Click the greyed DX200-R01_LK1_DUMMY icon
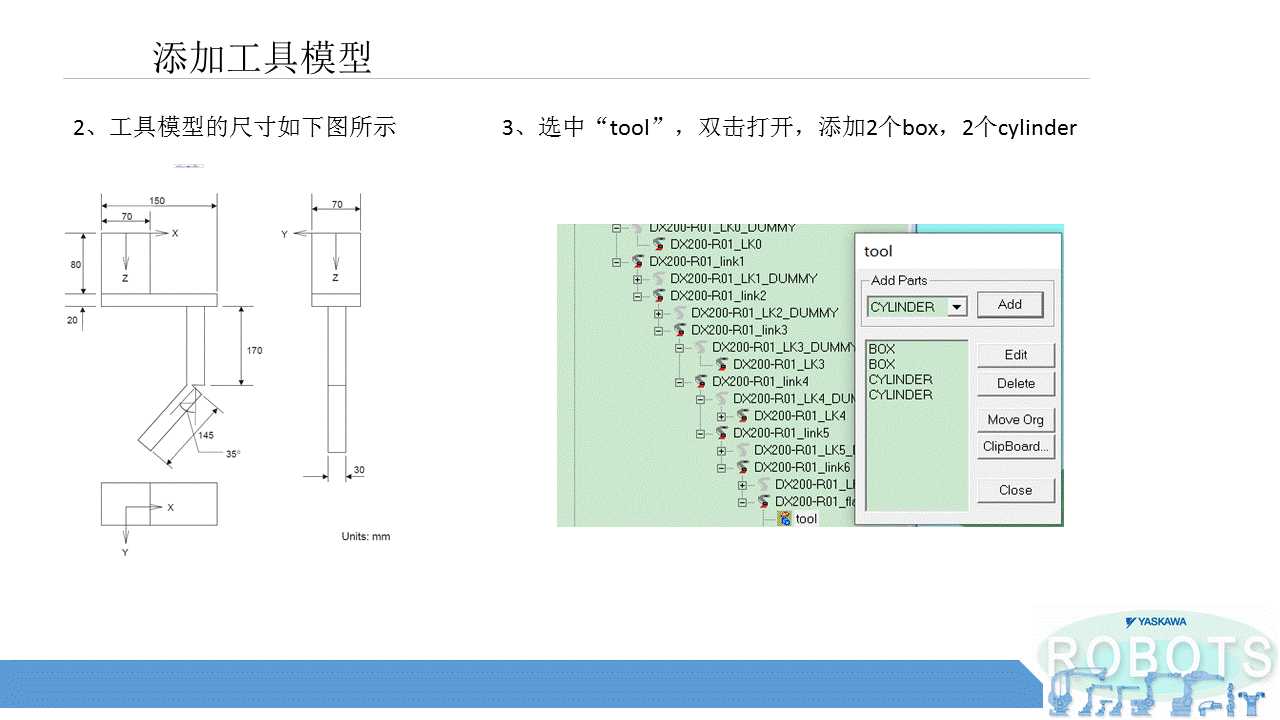Image resolution: width=1280 pixels, height=720 pixels. [659, 279]
